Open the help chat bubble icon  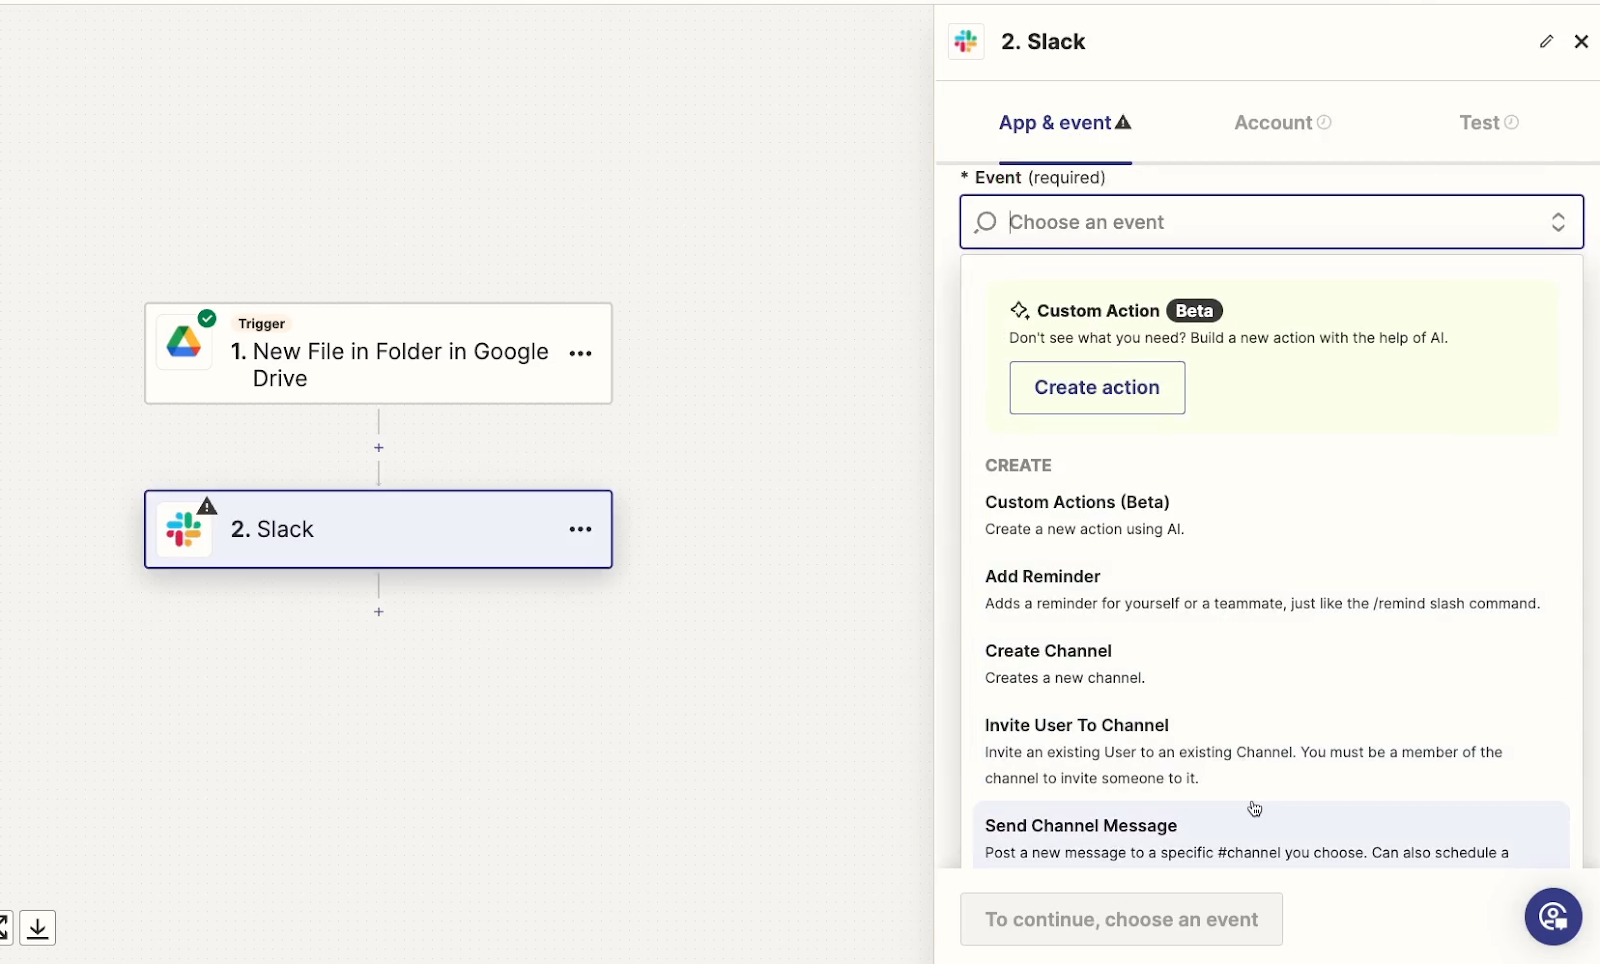pos(1553,916)
